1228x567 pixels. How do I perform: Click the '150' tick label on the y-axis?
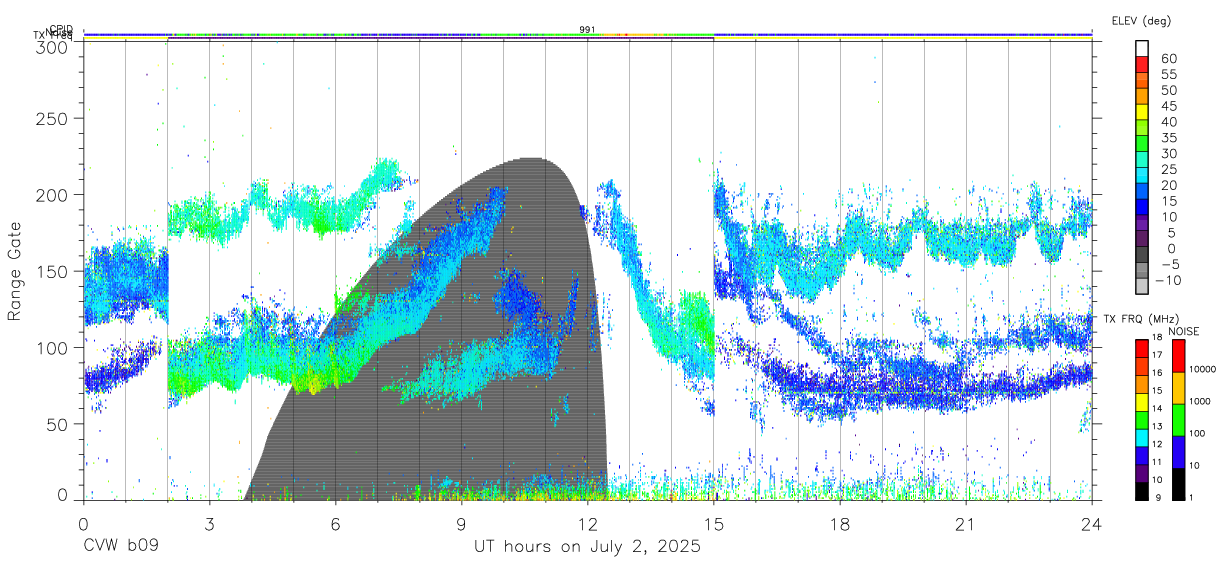pos(52,271)
